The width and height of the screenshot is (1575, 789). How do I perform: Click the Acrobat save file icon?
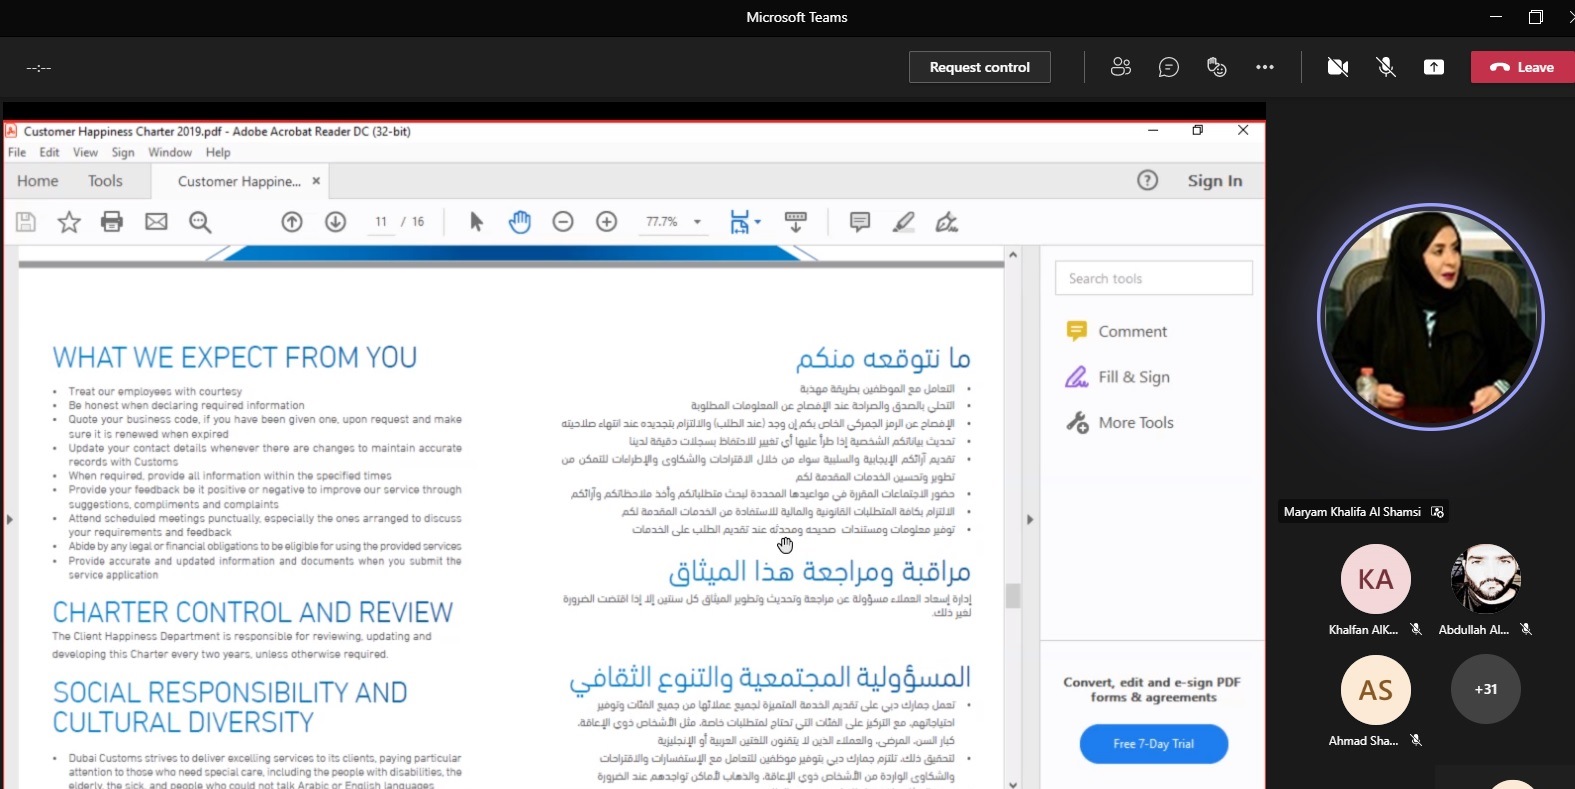pos(26,222)
